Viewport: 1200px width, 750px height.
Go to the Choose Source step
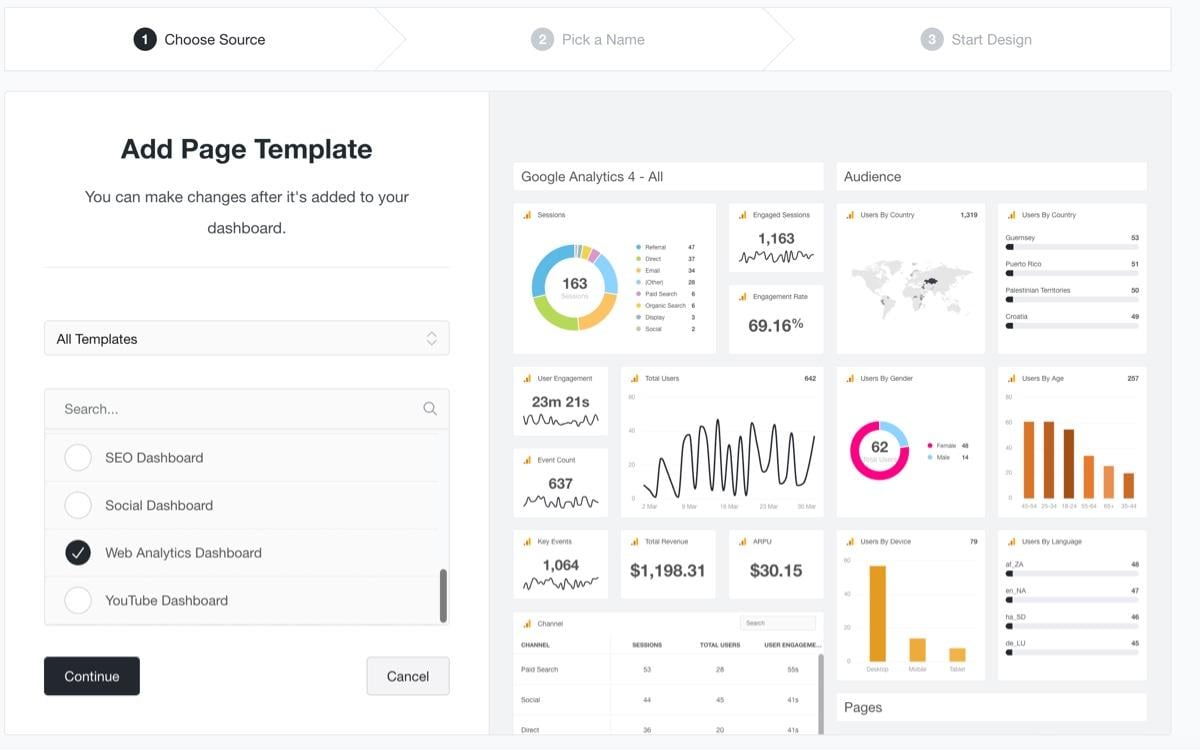click(x=200, y=40)
